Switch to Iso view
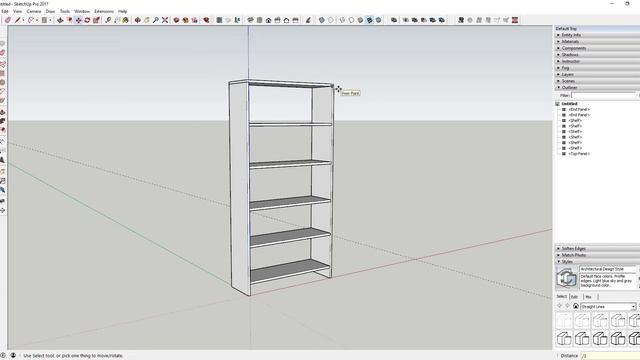The image size is (640, 360). coord(250,20)
